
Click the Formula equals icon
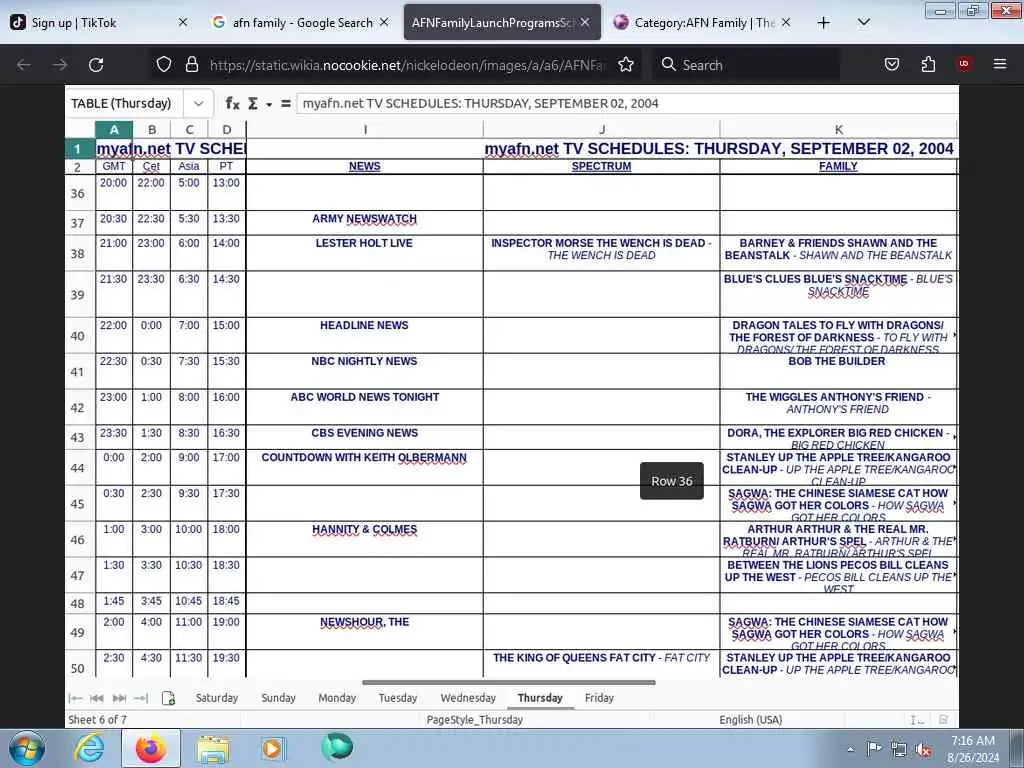(285, 103)
